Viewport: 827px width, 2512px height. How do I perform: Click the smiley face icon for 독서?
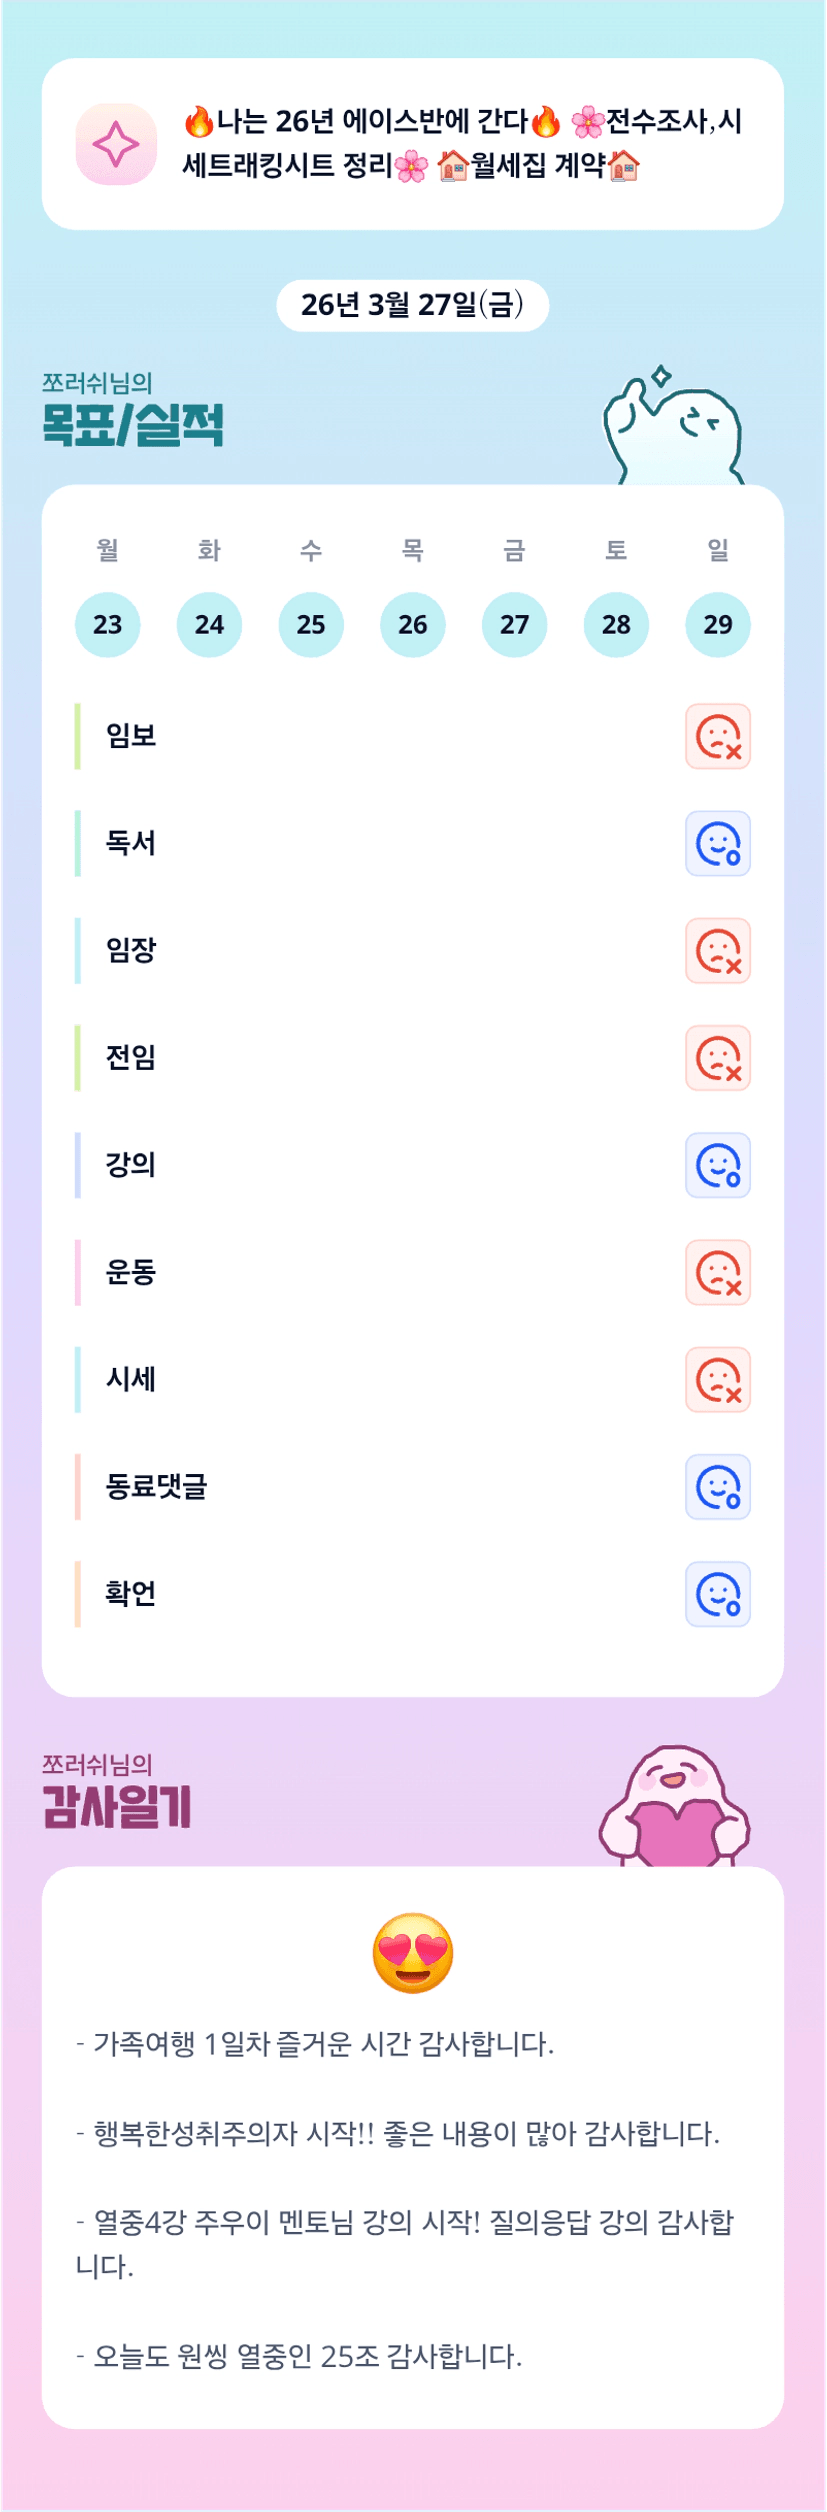click(717, 844)
